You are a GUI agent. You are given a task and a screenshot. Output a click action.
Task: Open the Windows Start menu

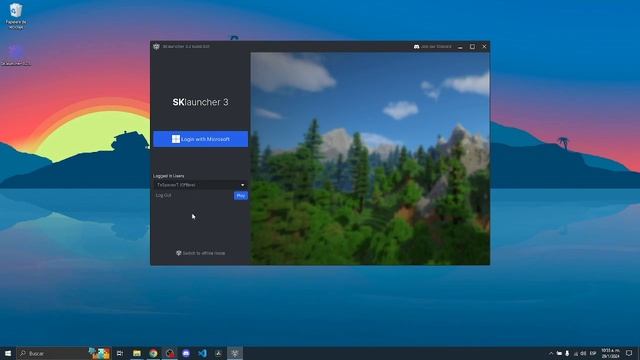pyautogui.click(x=8, y=353)
